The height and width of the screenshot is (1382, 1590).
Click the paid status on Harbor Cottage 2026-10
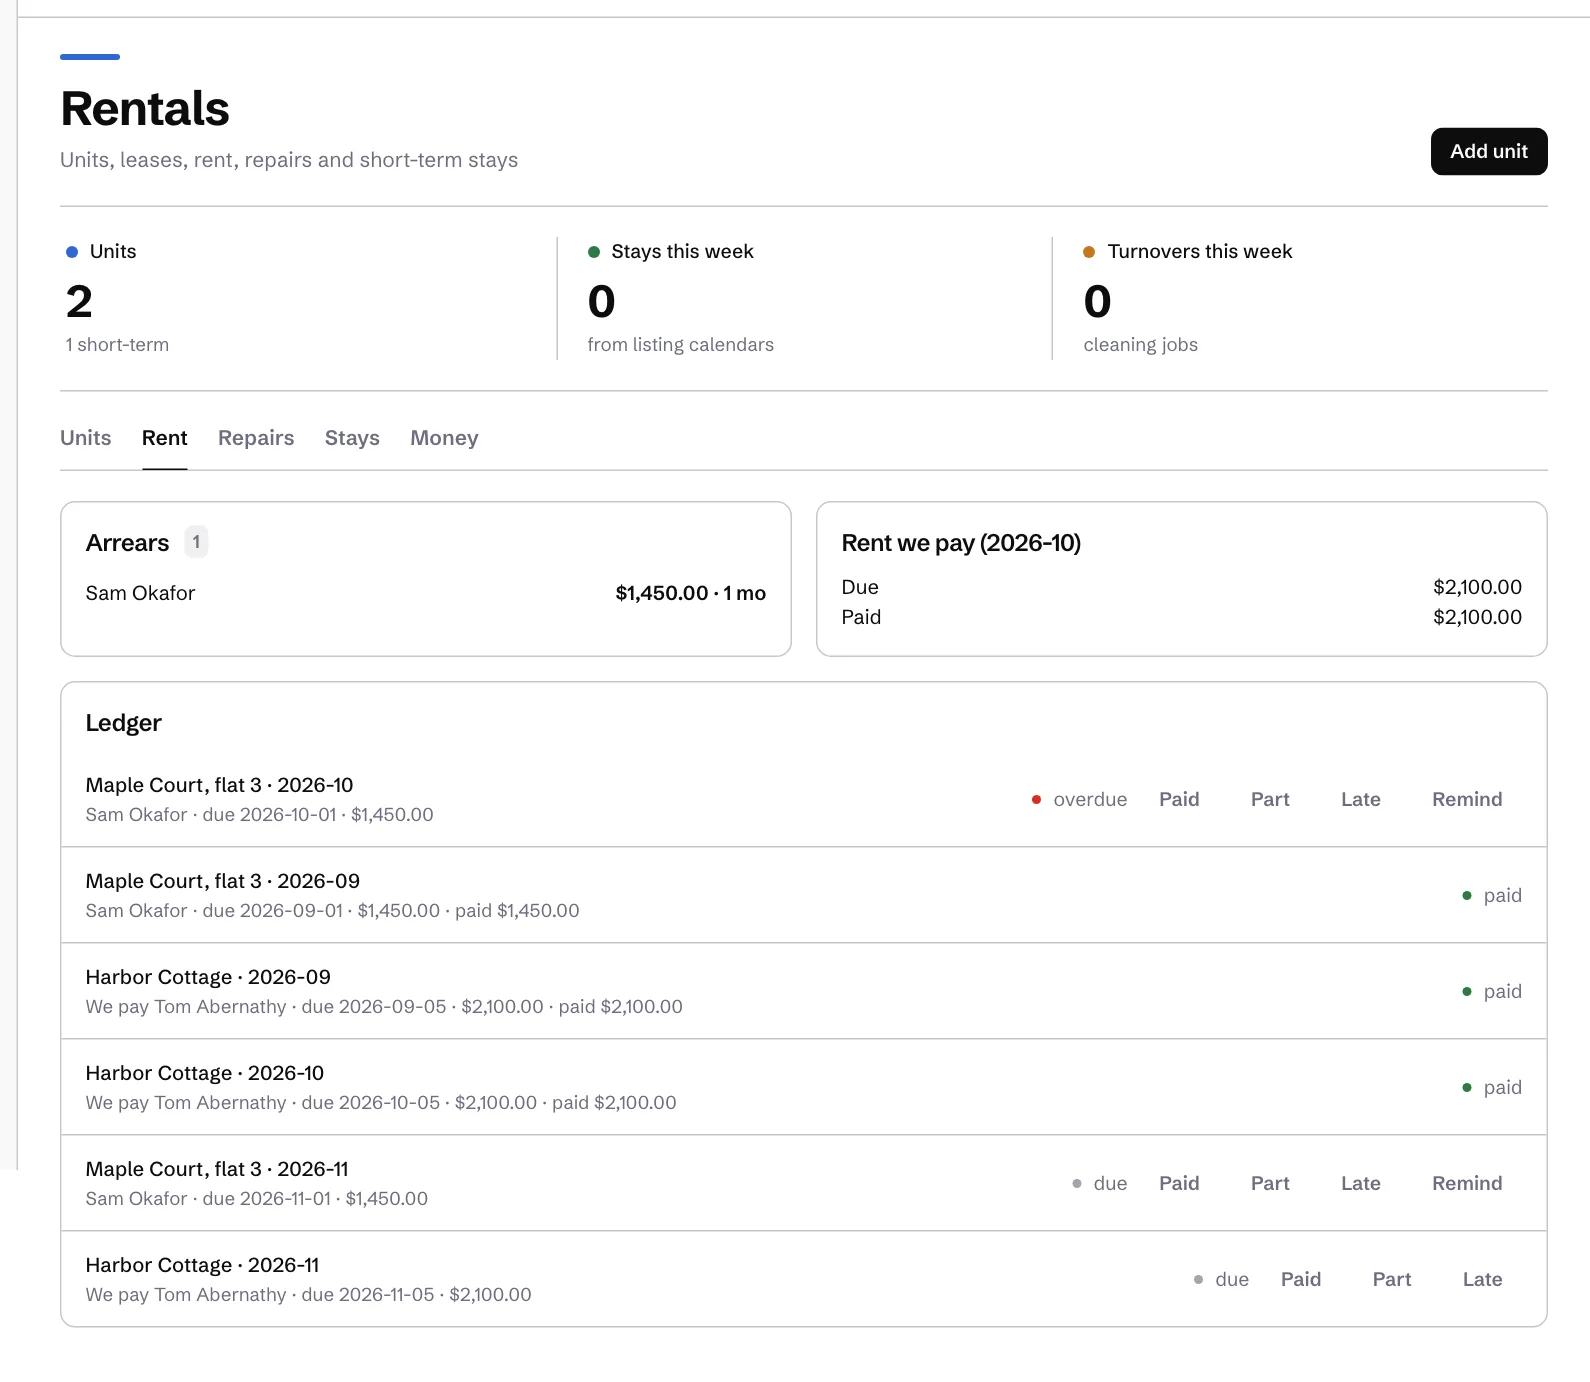pos(1492,1087)
